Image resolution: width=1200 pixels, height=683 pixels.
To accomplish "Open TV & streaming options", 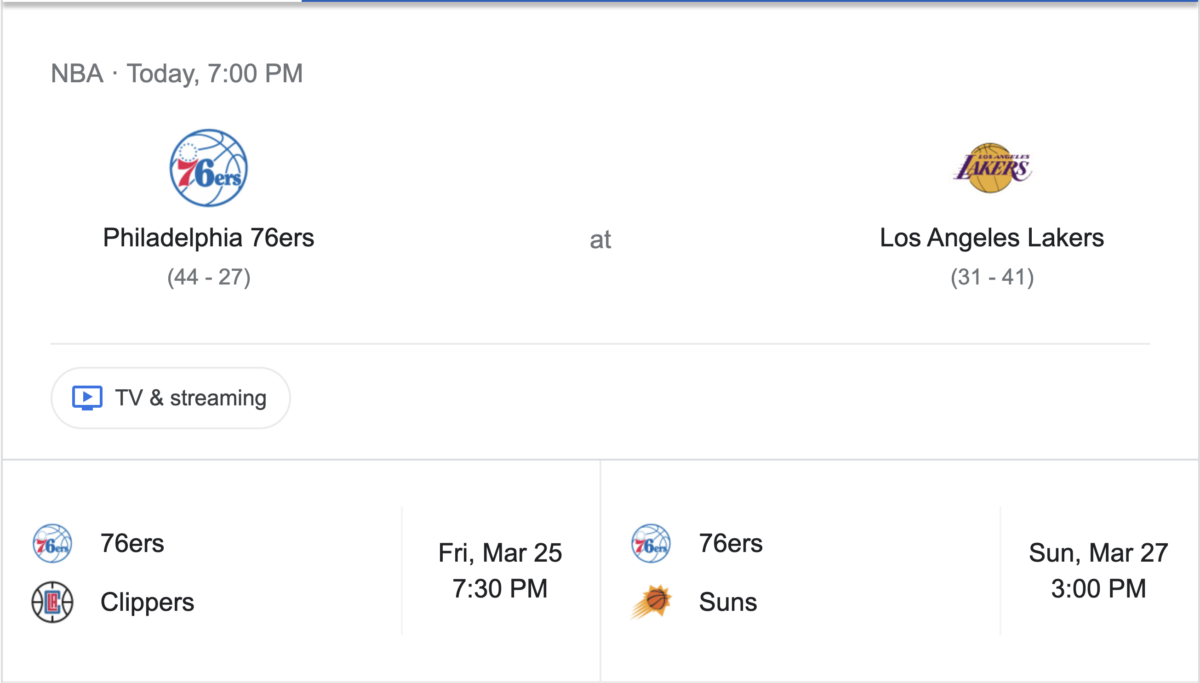I will tap(171, 398).
